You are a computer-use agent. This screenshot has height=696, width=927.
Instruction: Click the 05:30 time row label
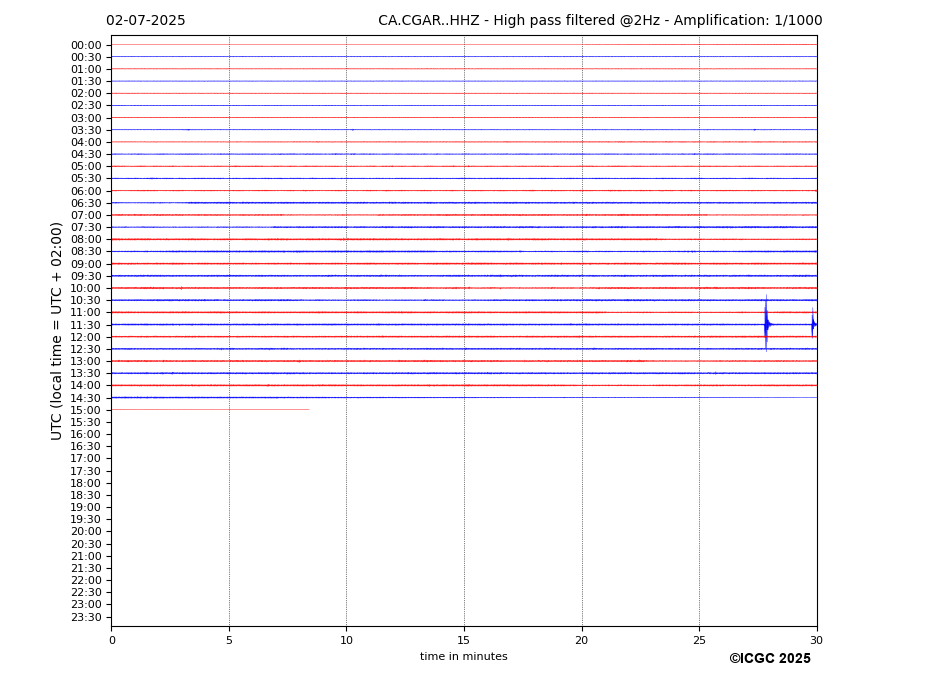click(x=86, y=179)
